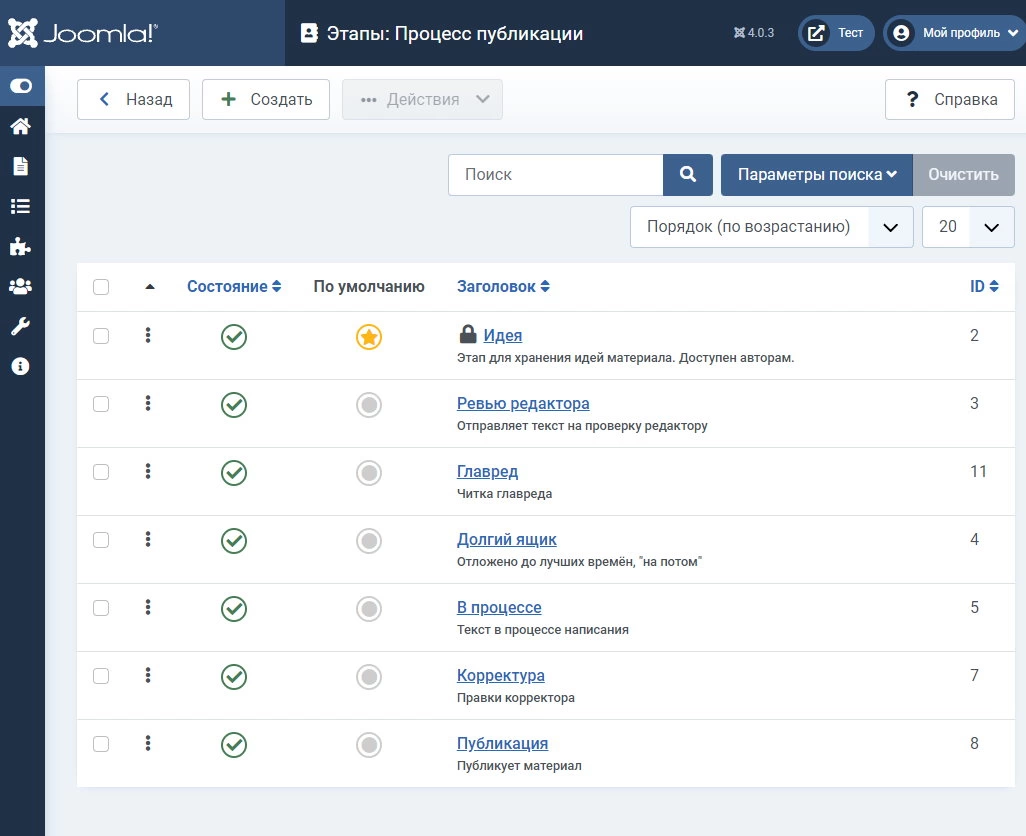The height and width of the screenshot is (836, 1026).
Task: Expand Параметры поиска search options
Action: point(817,175)
